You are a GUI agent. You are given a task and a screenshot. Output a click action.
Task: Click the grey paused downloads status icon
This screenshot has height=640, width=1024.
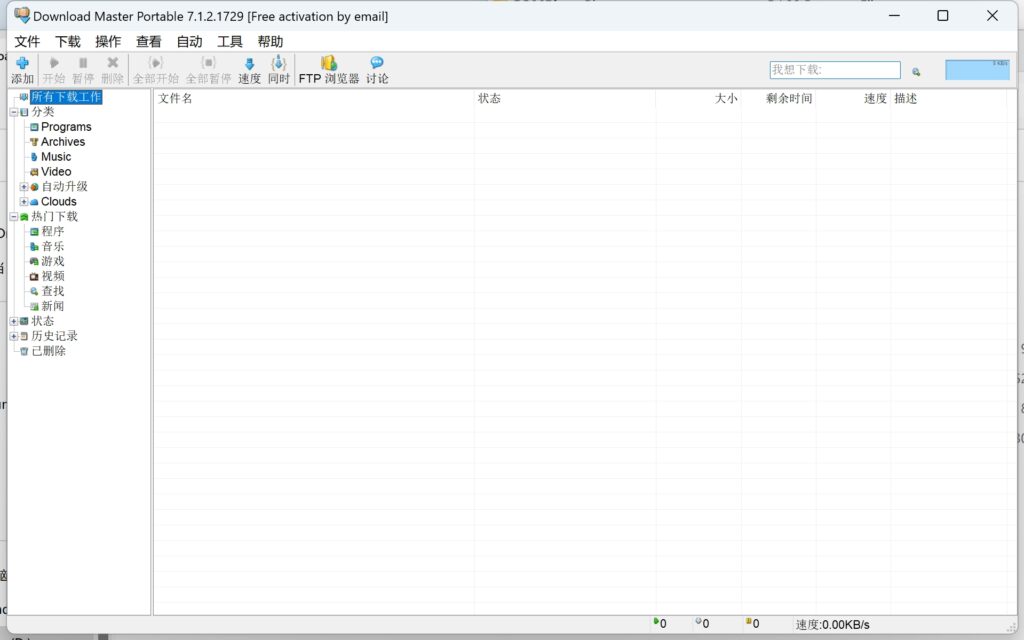coord(698,622)
